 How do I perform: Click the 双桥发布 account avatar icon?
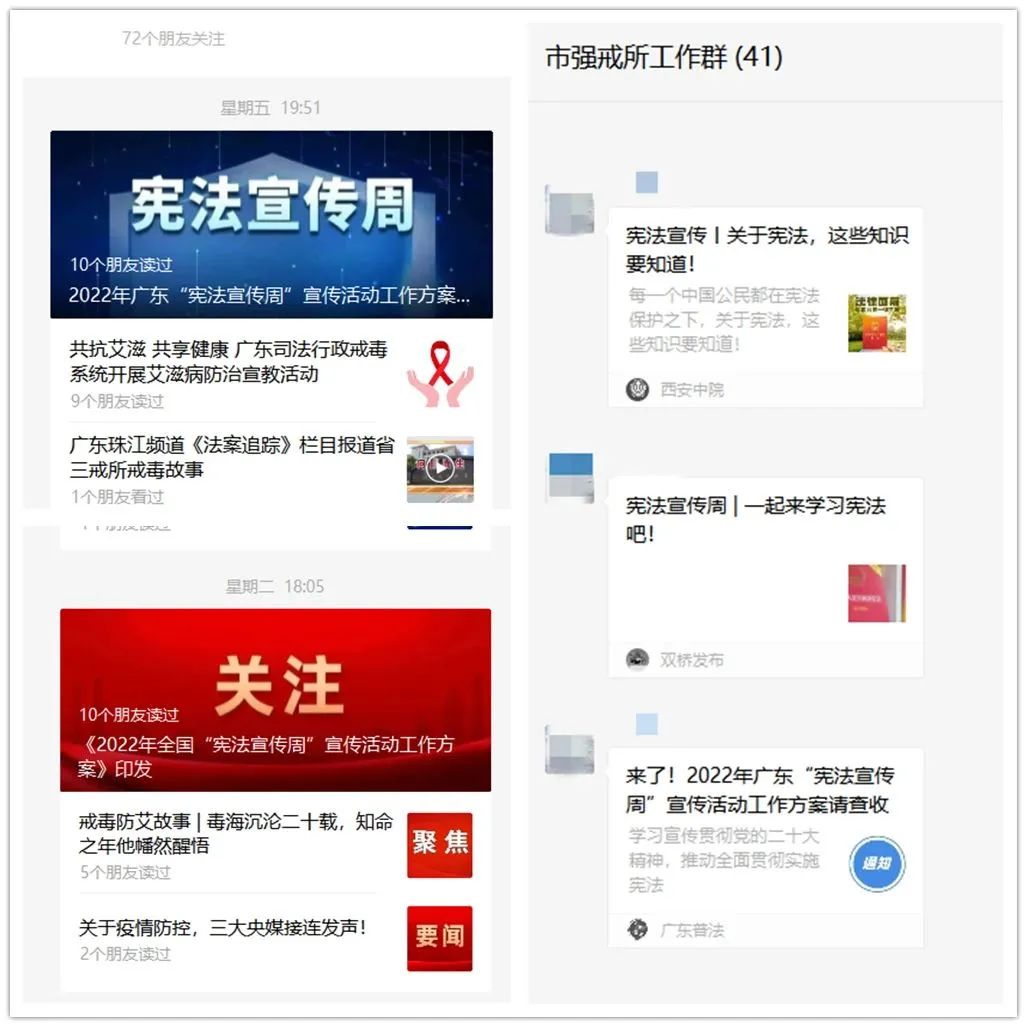[636, 659]
